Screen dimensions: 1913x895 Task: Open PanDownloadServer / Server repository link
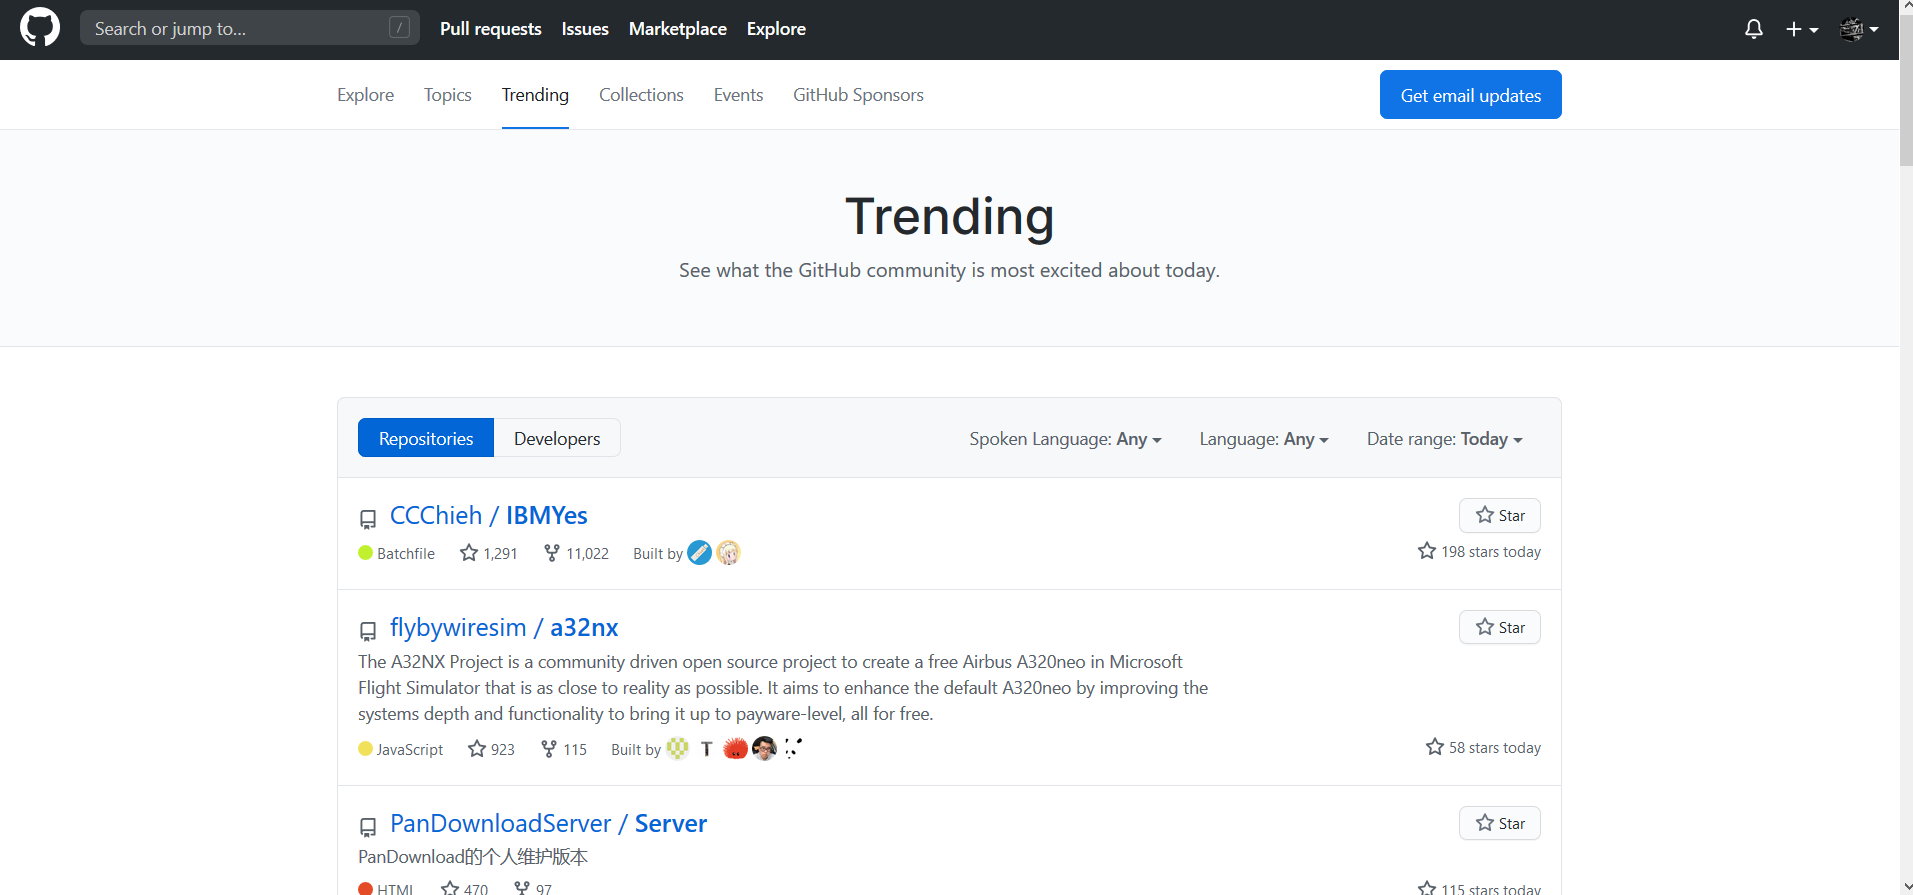548,823
